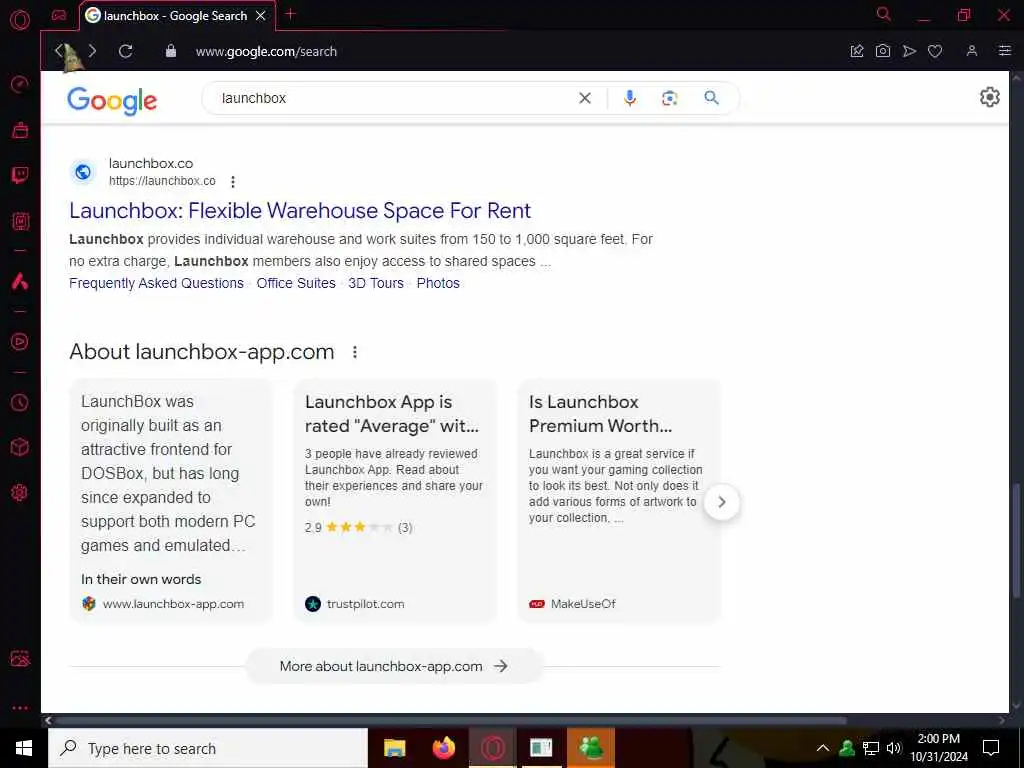Click the horizontal scrollbar left arrow
The width and height of the screenshot is (1024, 768).
(x=47, y=720)
